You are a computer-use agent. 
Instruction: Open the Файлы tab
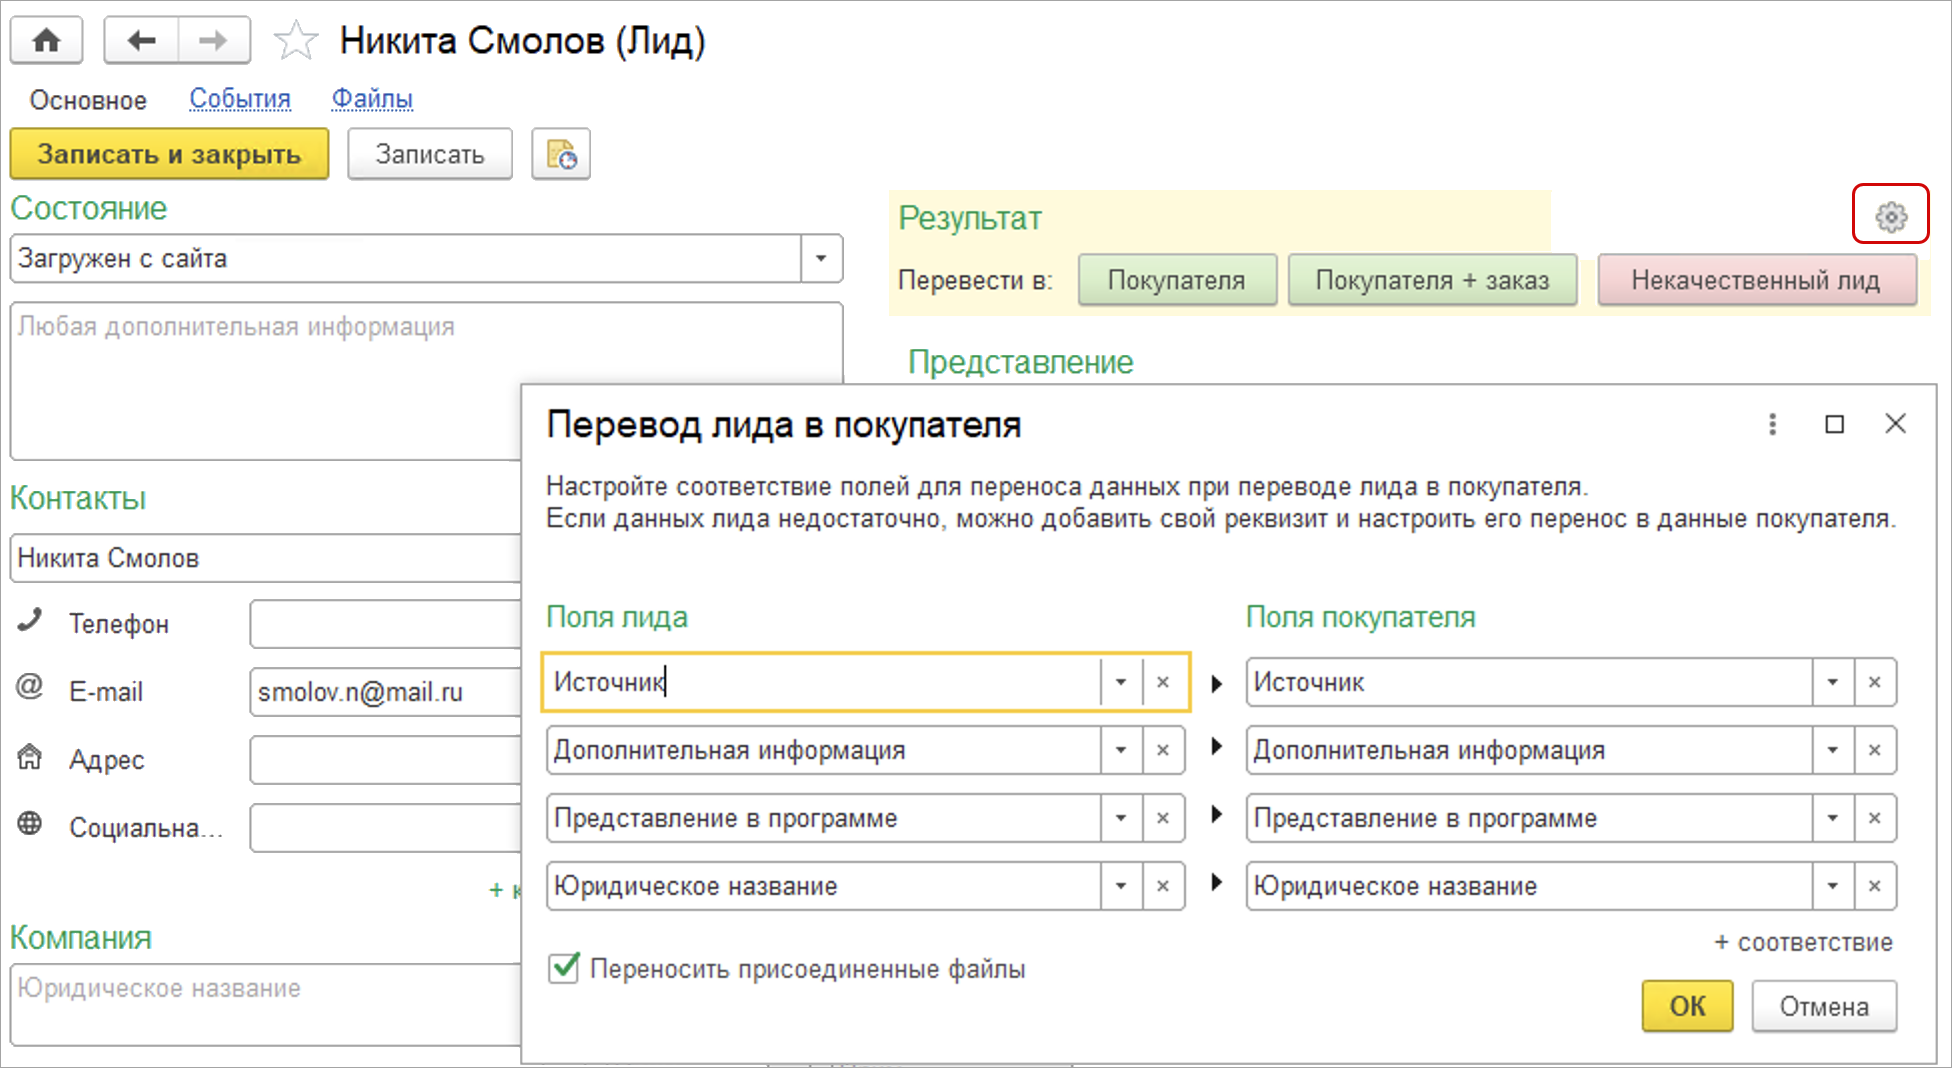(x=372, y=99)
